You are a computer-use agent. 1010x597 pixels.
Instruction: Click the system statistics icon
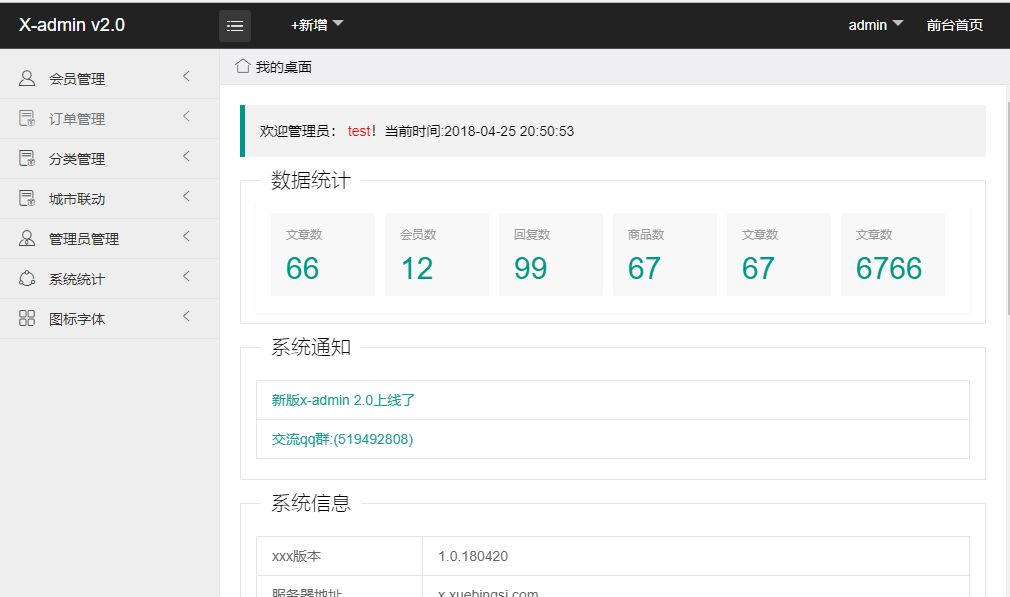coord(27,278)
